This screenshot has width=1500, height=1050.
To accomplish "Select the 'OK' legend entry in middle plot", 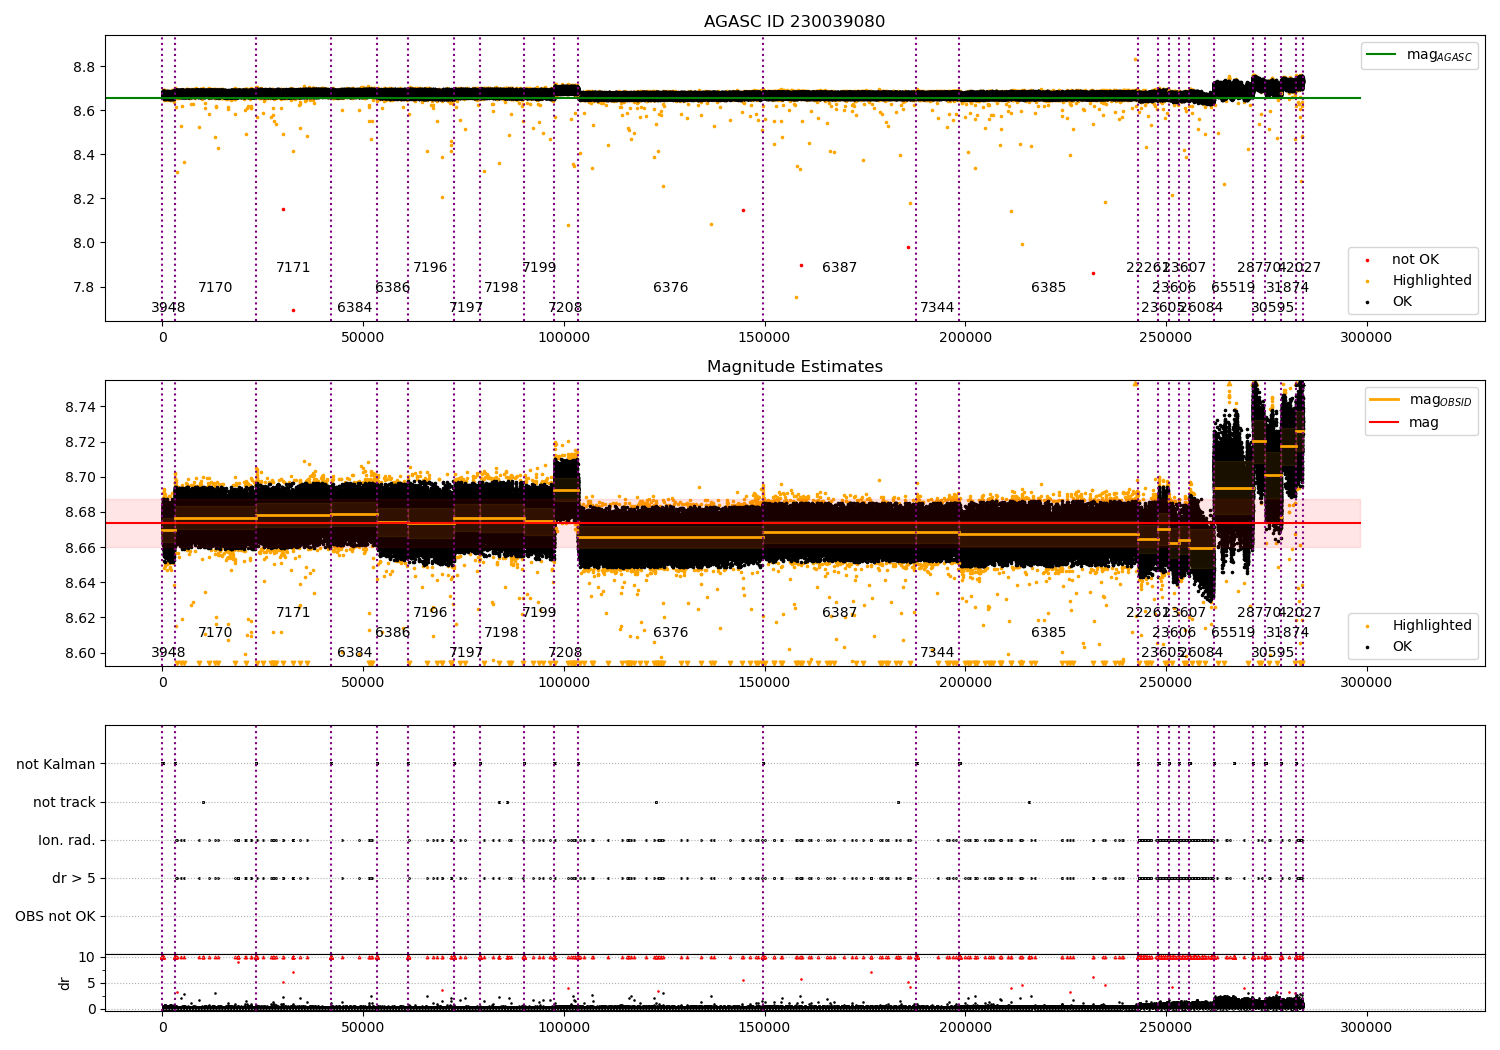I will [1402, 647].
